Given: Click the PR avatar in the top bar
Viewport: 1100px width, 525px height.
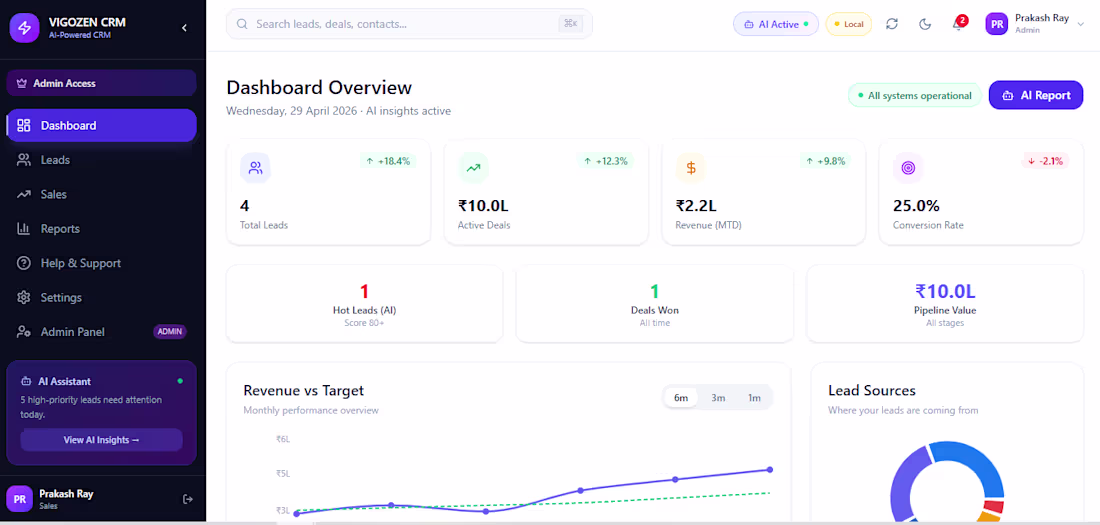Looking at the screenshot, I should tap(997, 24).
